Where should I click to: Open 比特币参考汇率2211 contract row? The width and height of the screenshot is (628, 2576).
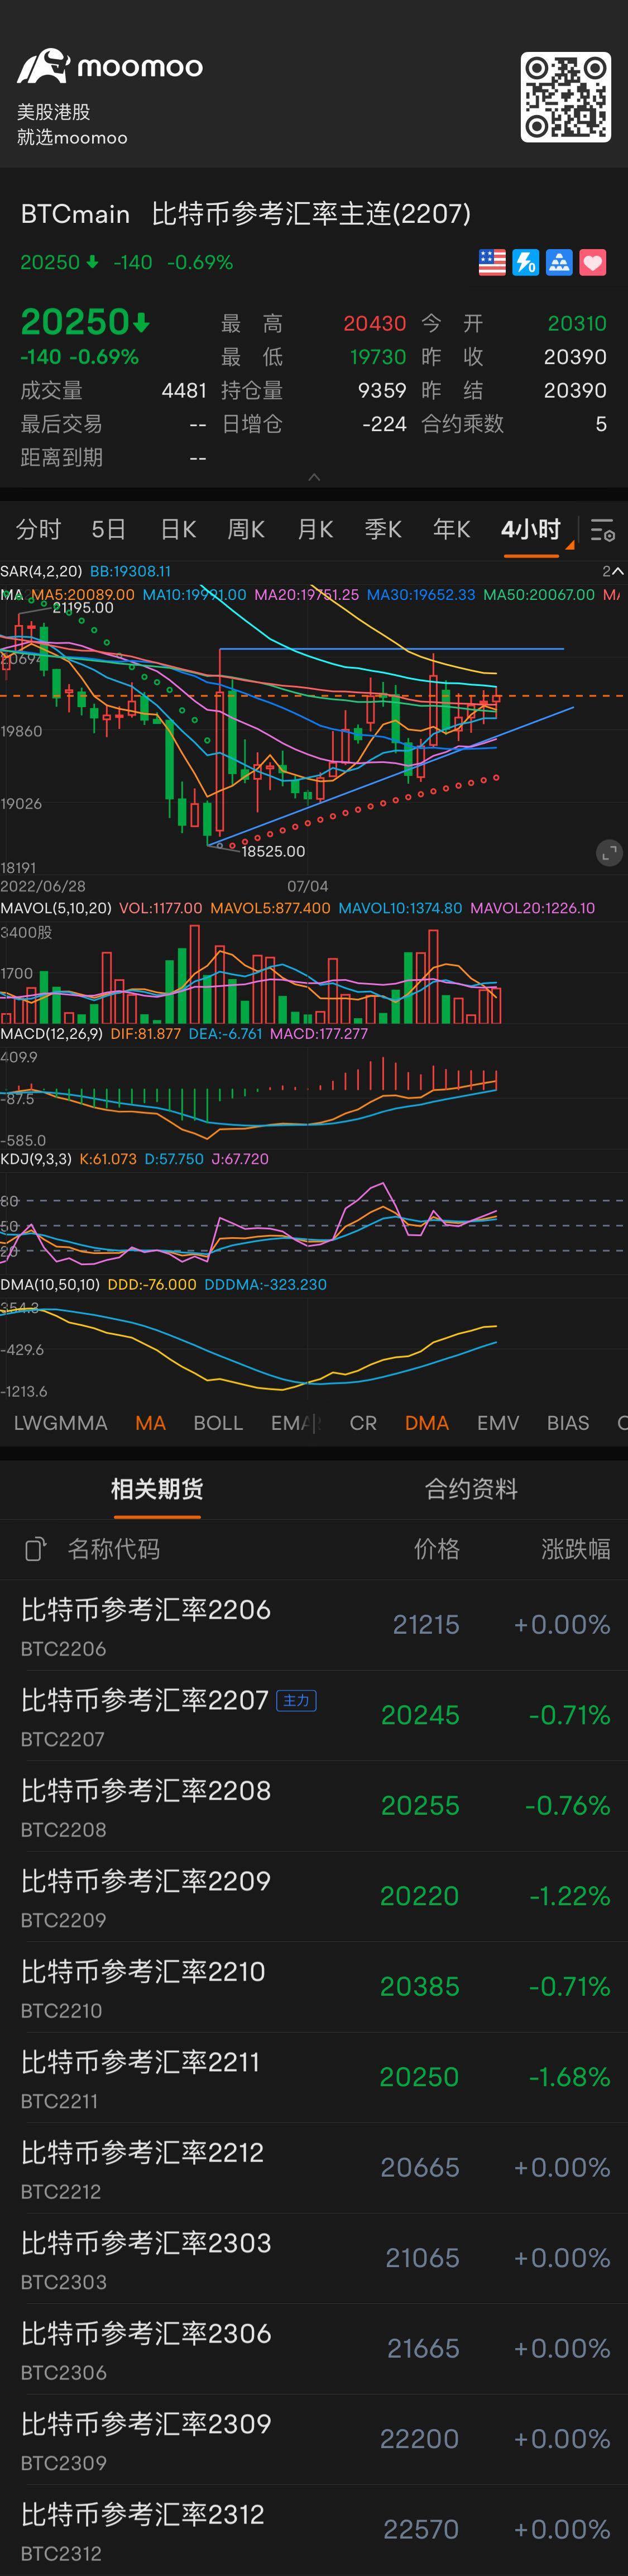pyautogui.click(x=314, y=2078)
